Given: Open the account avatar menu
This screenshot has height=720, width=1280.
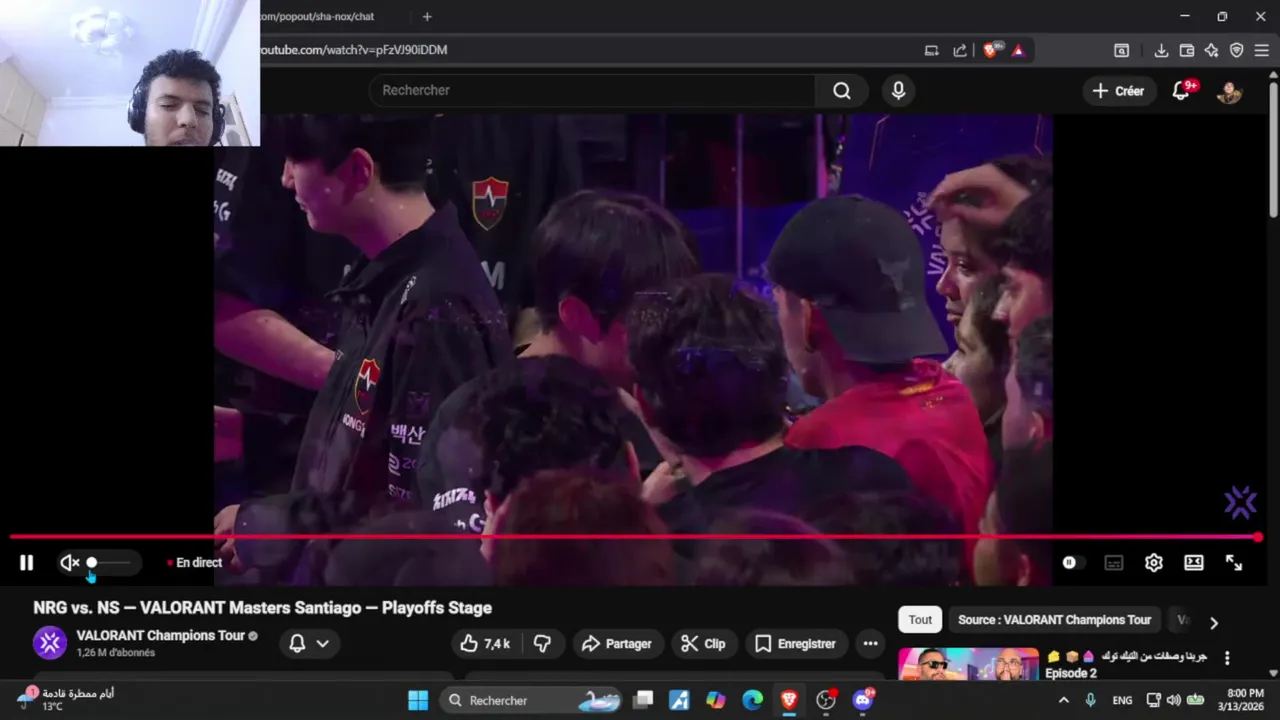Looking at the screenshot, I should point(1229,91).
